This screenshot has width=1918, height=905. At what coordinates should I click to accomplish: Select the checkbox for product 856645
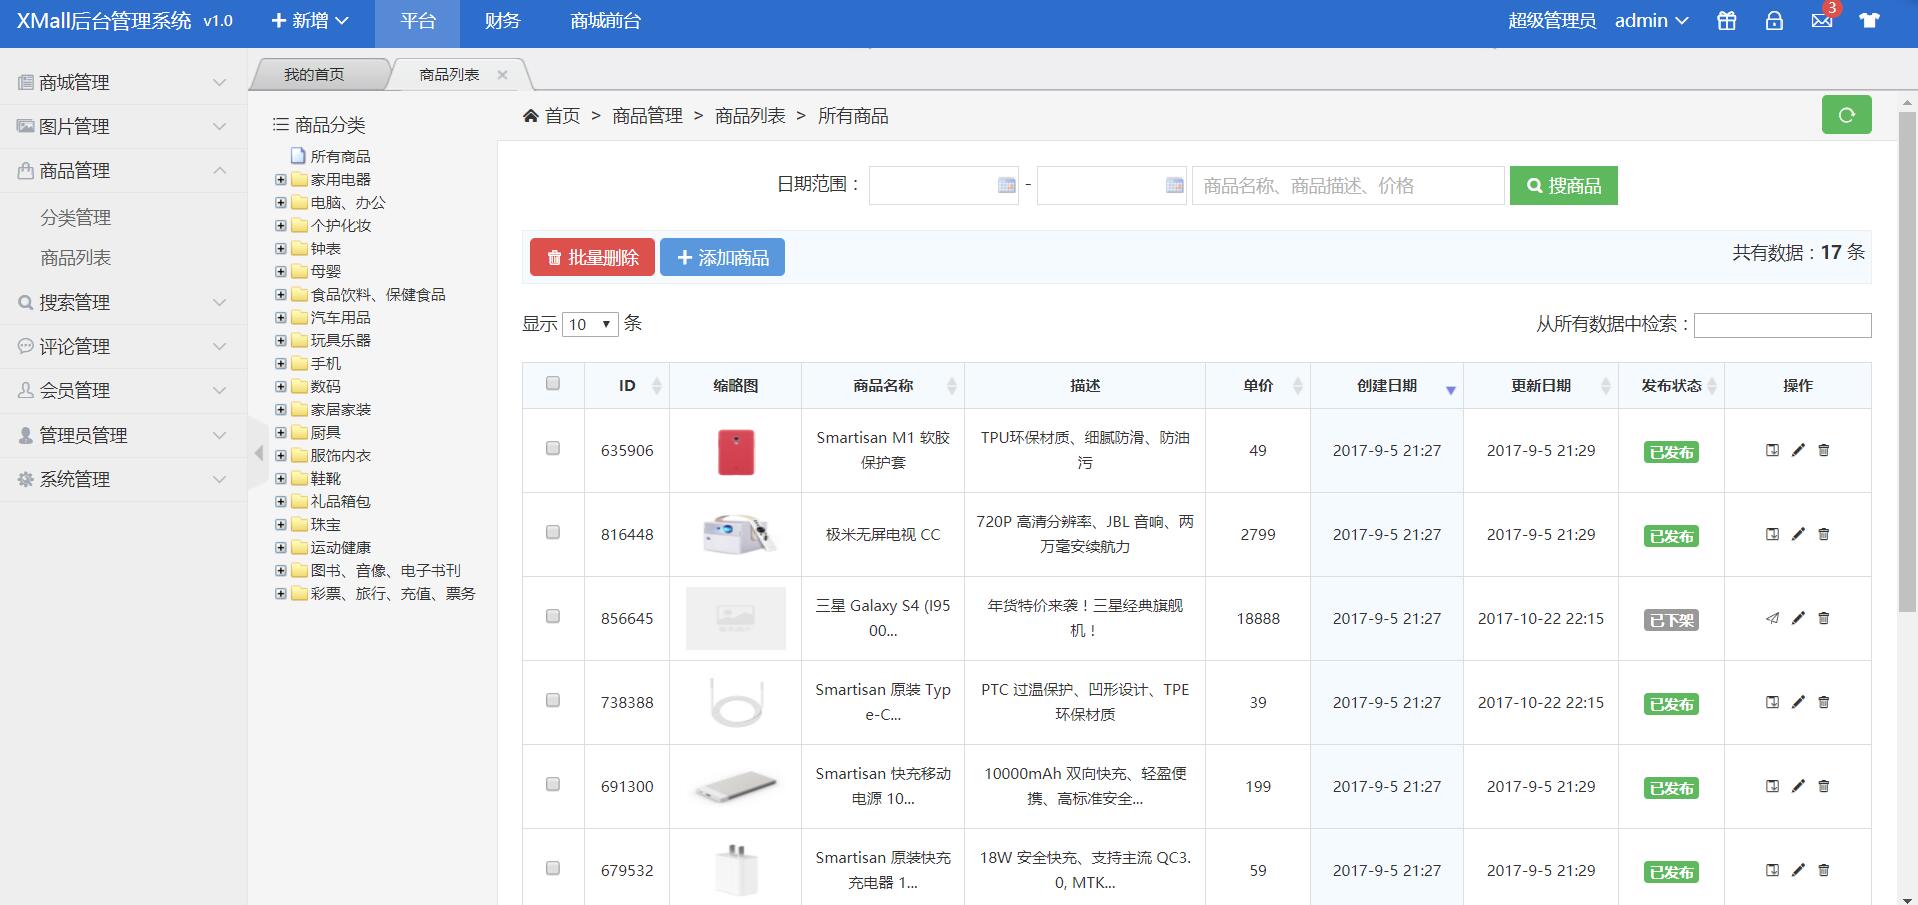click(x=553, y=618)
